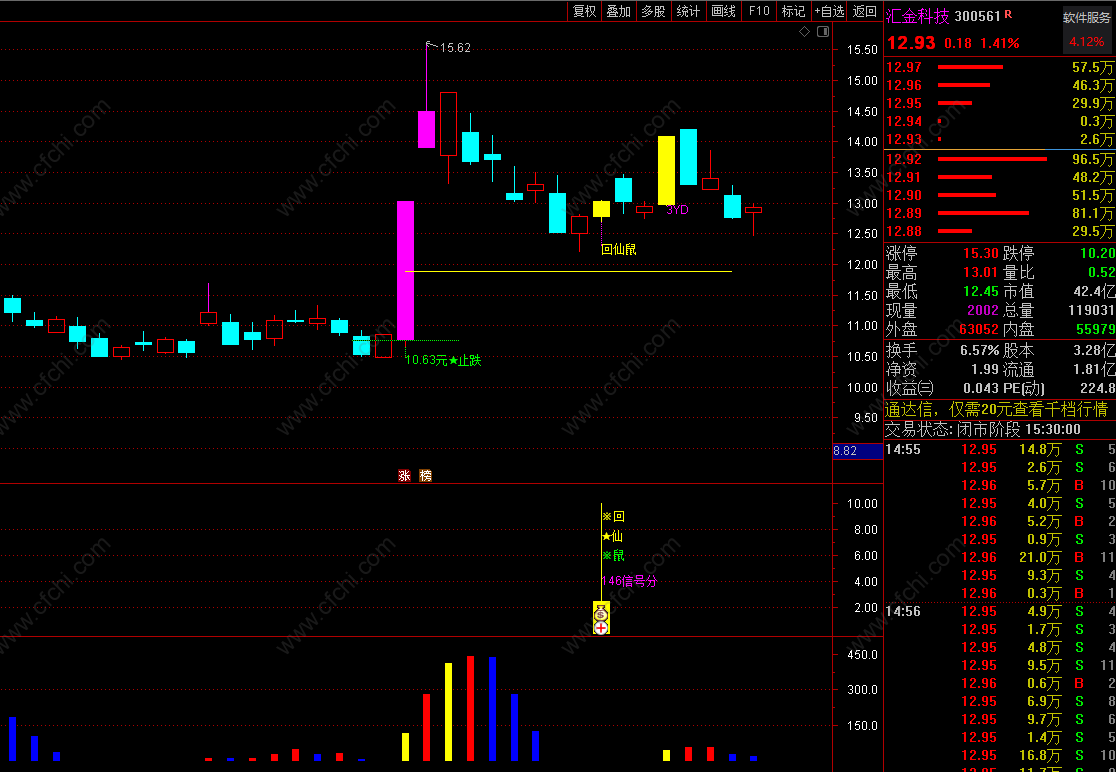Click the 12.88 buy order row
Image resolution: width=1116 pixels, height=772 pixels.
(999, 231)
